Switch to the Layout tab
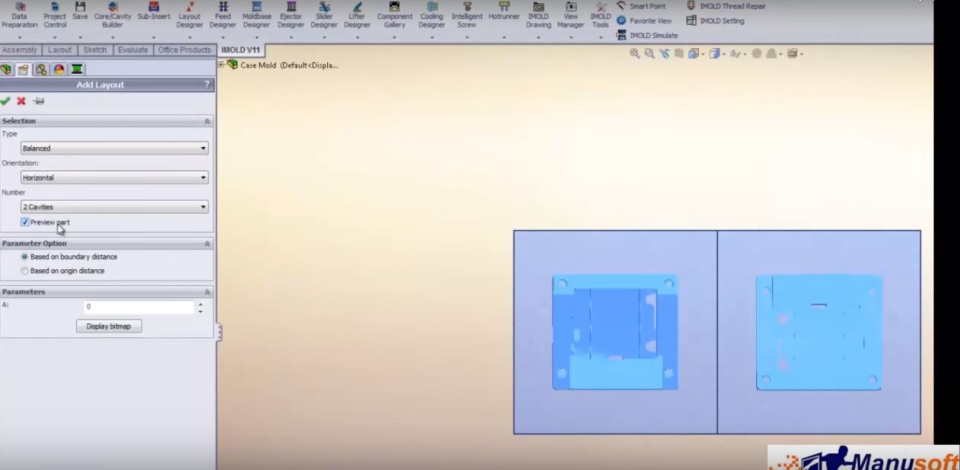The image size is (960, 470). point(59,50)
